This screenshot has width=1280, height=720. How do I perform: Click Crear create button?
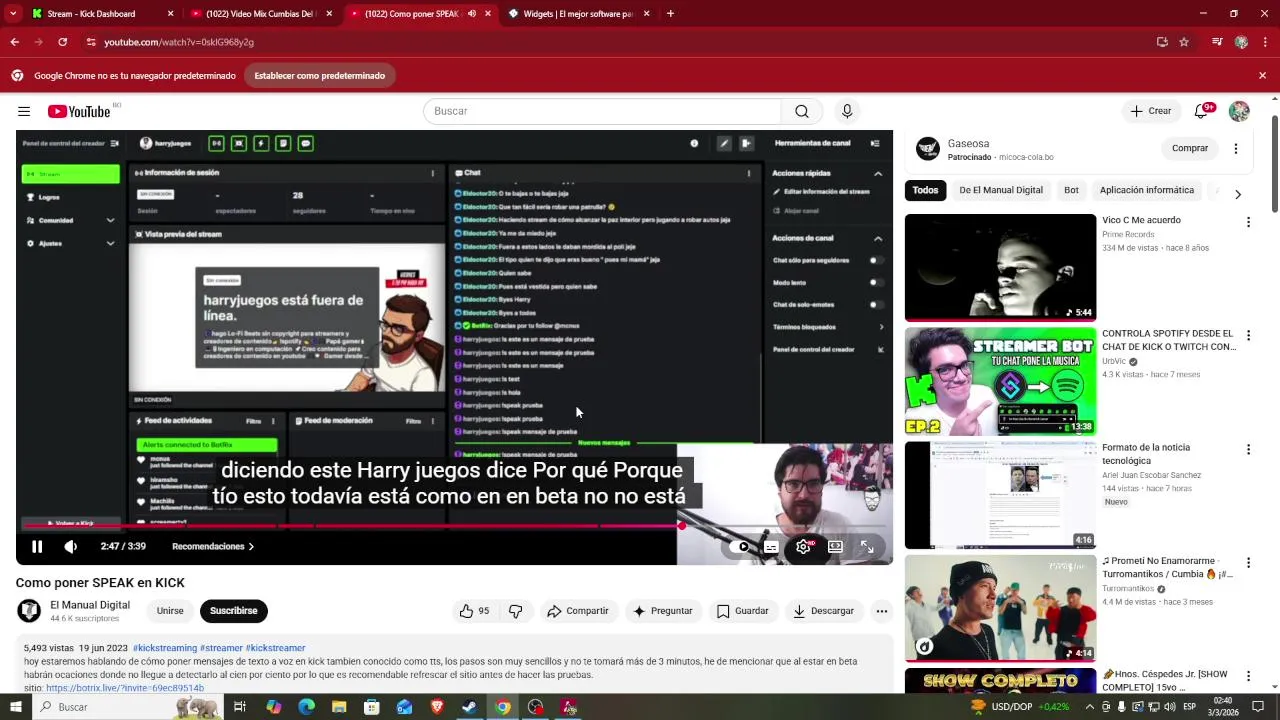(1151, 111)
